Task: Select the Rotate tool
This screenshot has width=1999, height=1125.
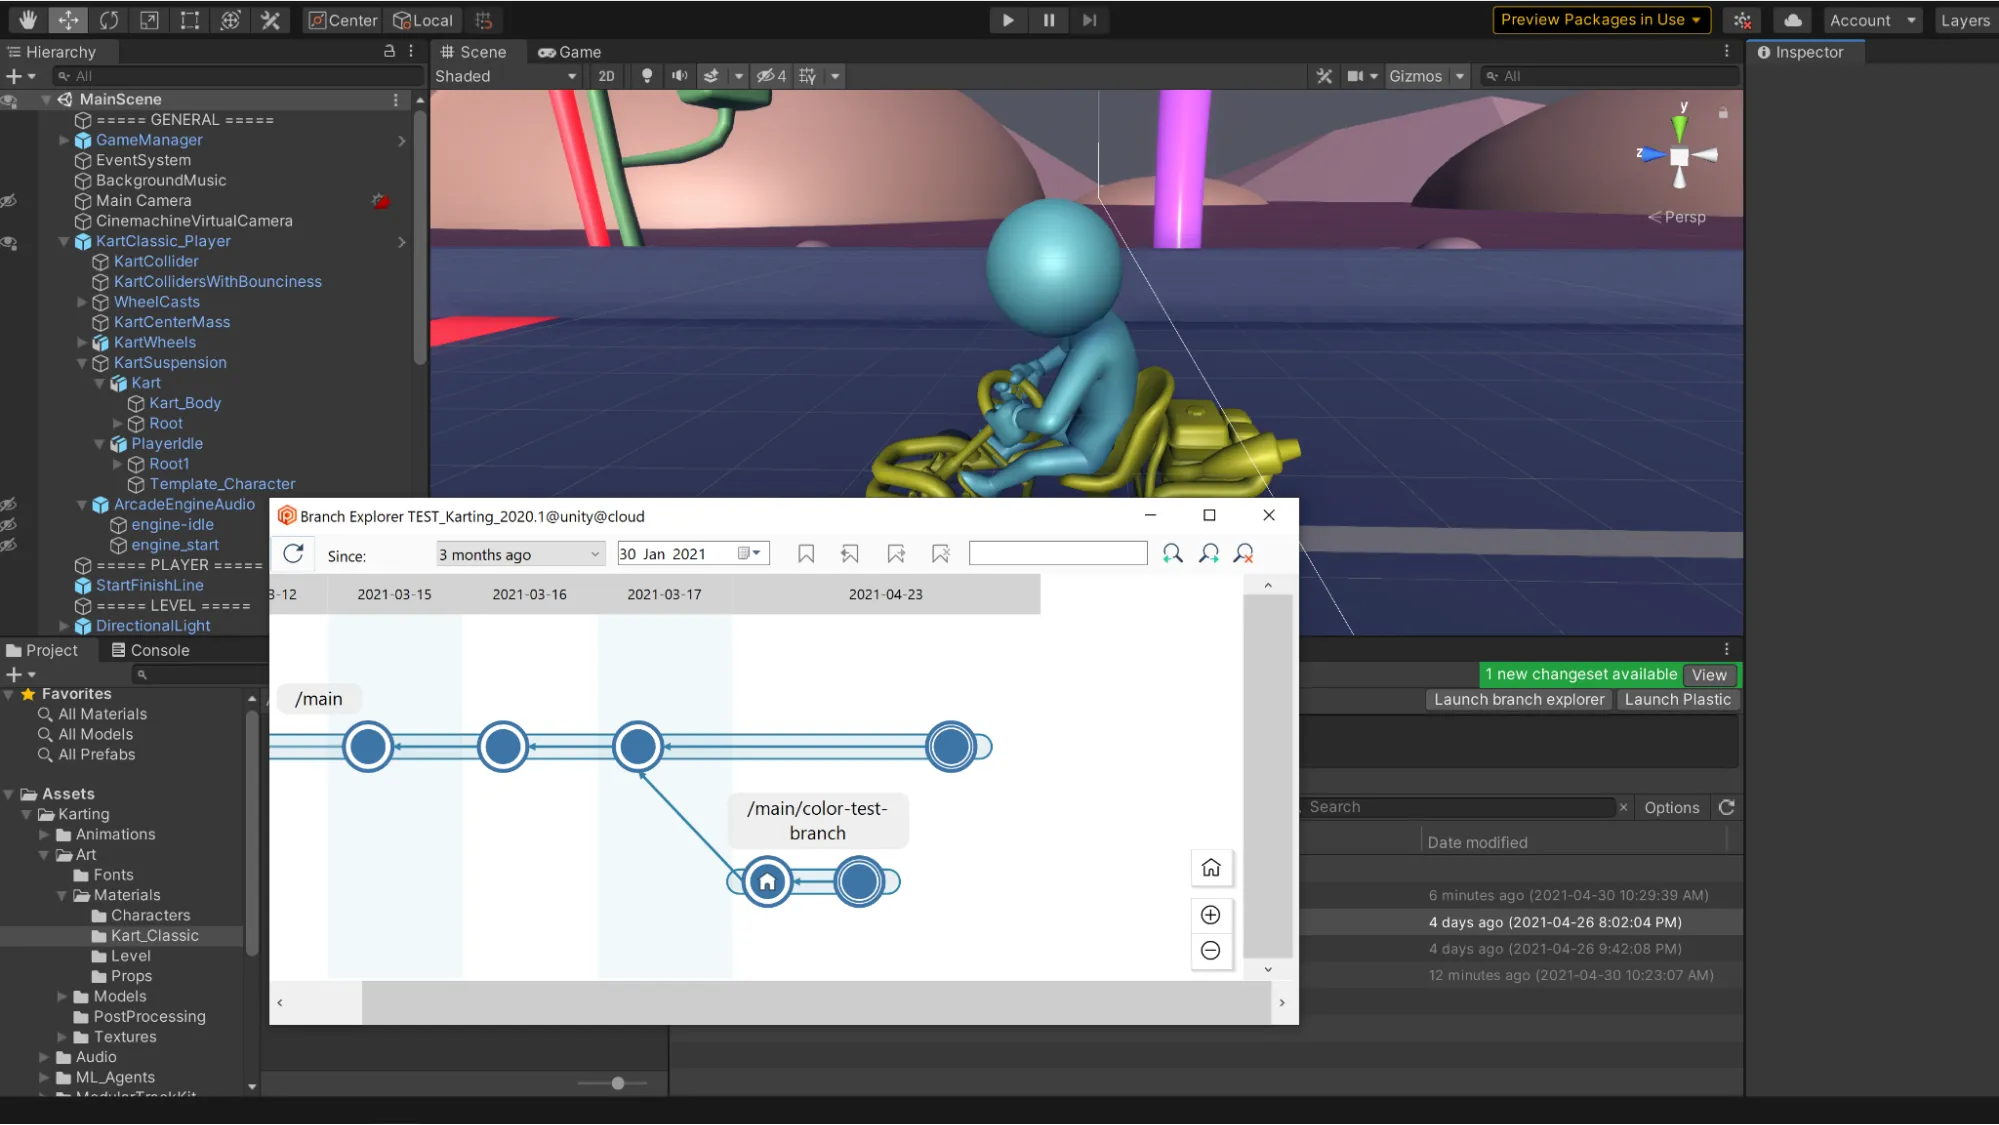Action: [x=109, y=20]
